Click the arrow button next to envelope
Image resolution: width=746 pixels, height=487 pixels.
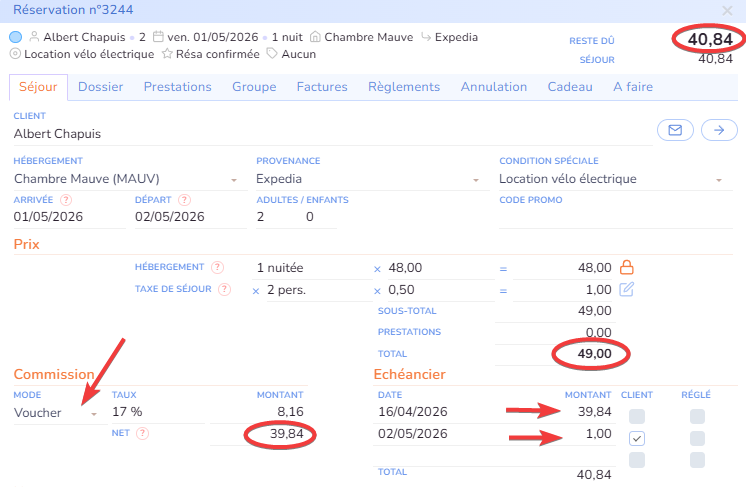[x=717, y=130]
